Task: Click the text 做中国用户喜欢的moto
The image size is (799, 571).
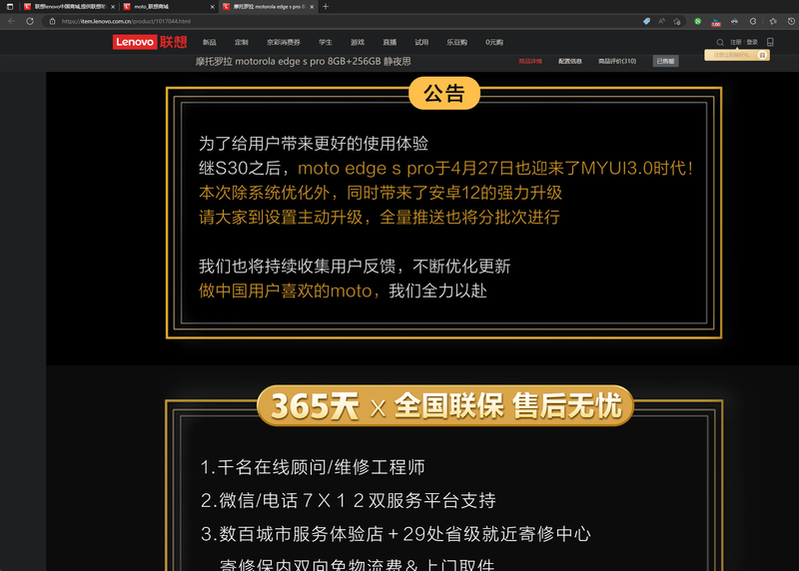Action: coord(285,291)
